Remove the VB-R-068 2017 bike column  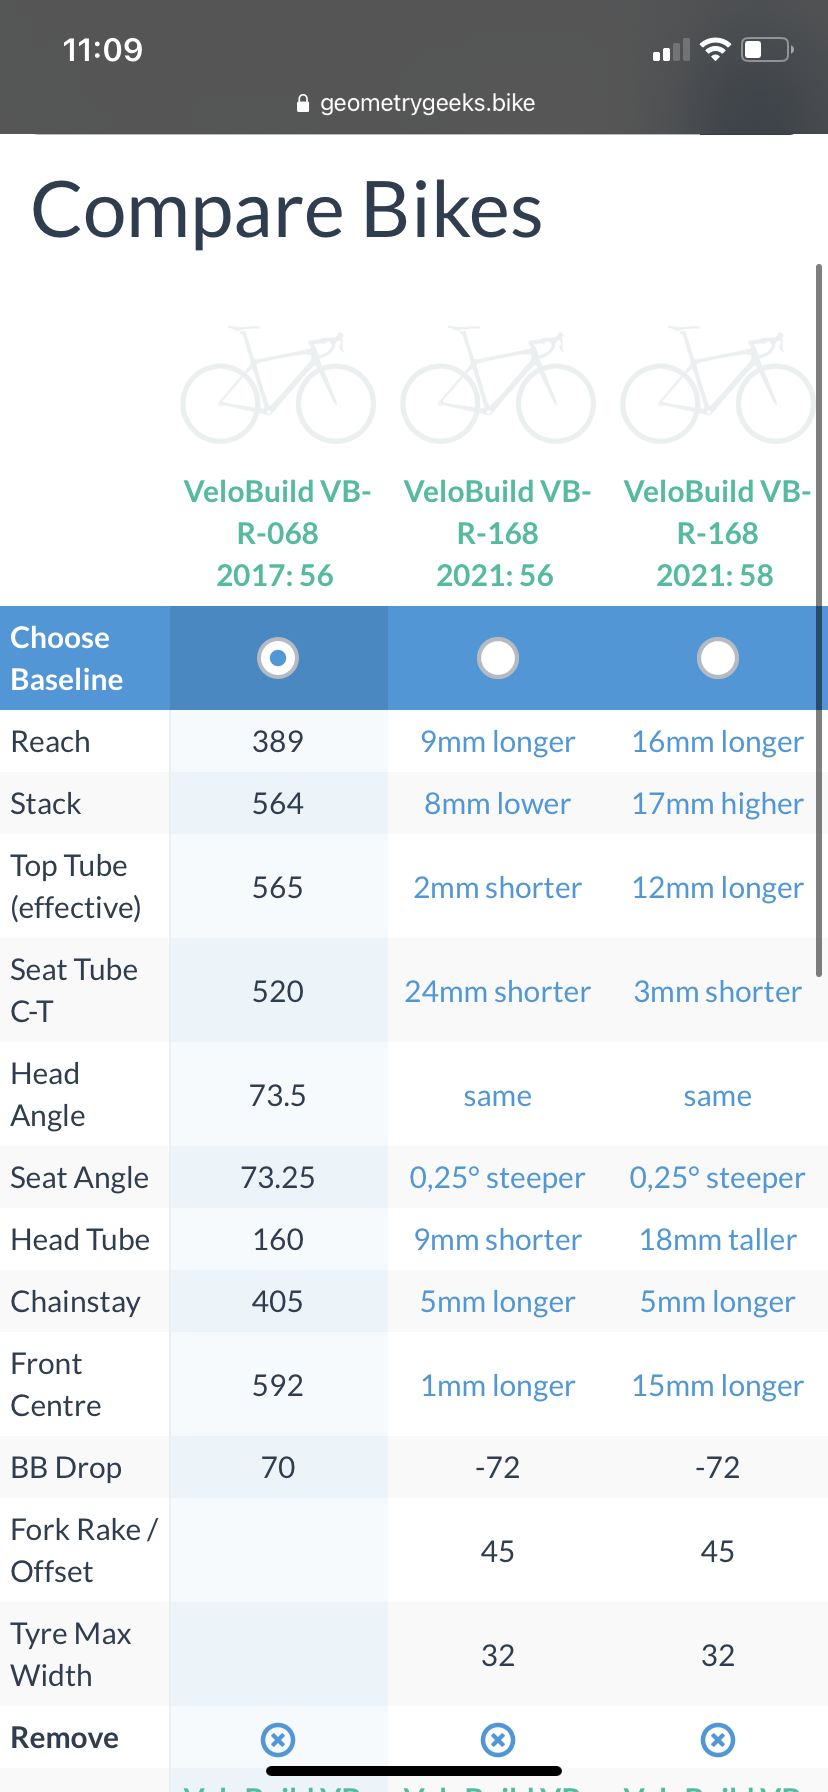click(x=278, y=1740)
